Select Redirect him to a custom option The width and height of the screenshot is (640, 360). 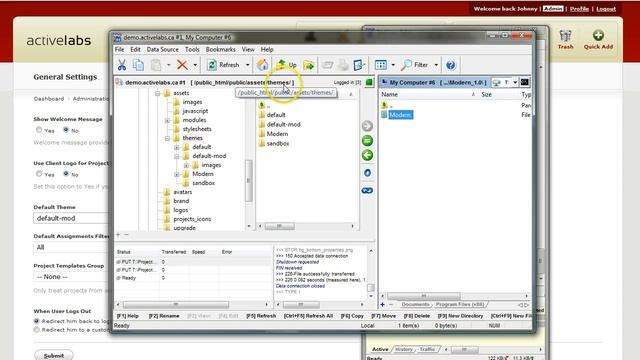[x=36, y=329]
